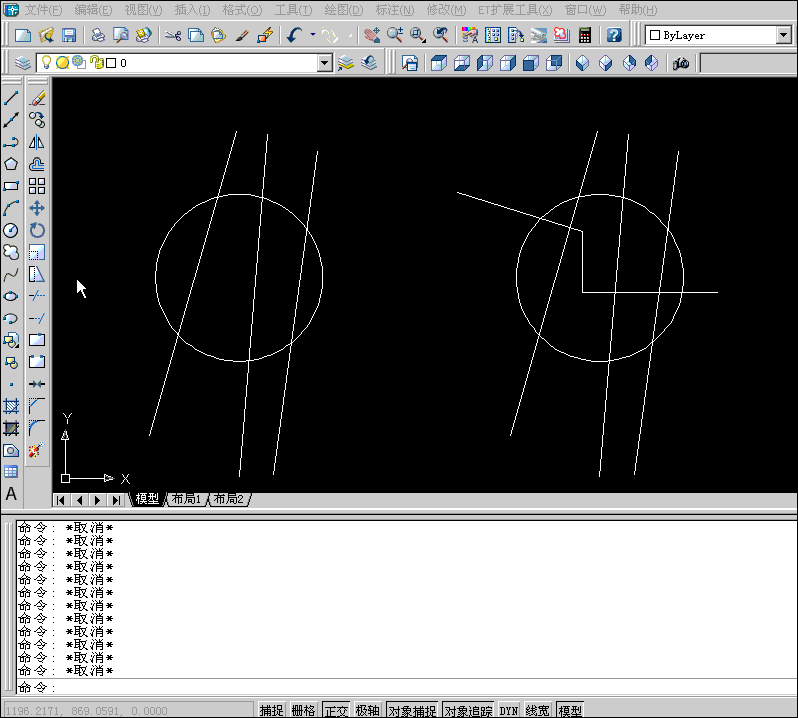
Task: Click the Undo arrow icon
Action: point(295,35)
